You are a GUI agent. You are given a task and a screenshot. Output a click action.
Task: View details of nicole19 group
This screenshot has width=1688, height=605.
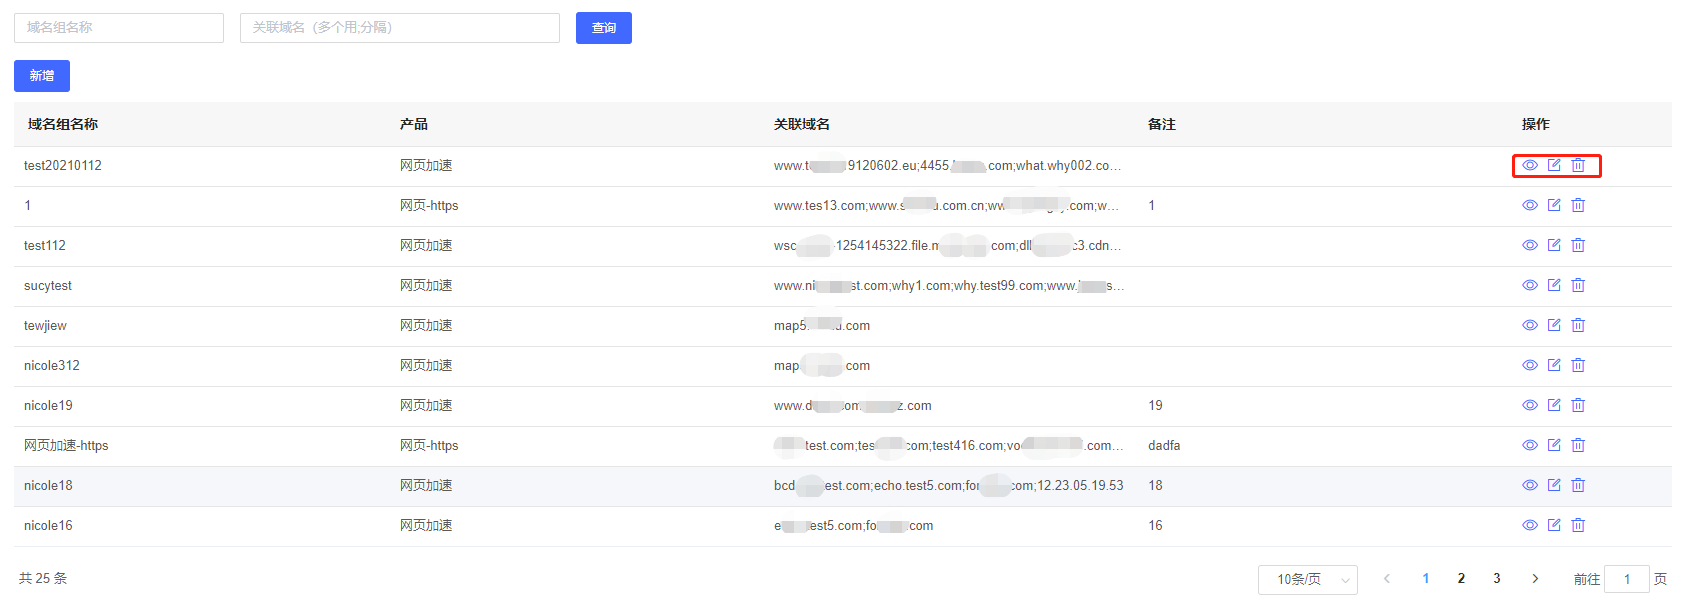click(x=1530, y=405)
